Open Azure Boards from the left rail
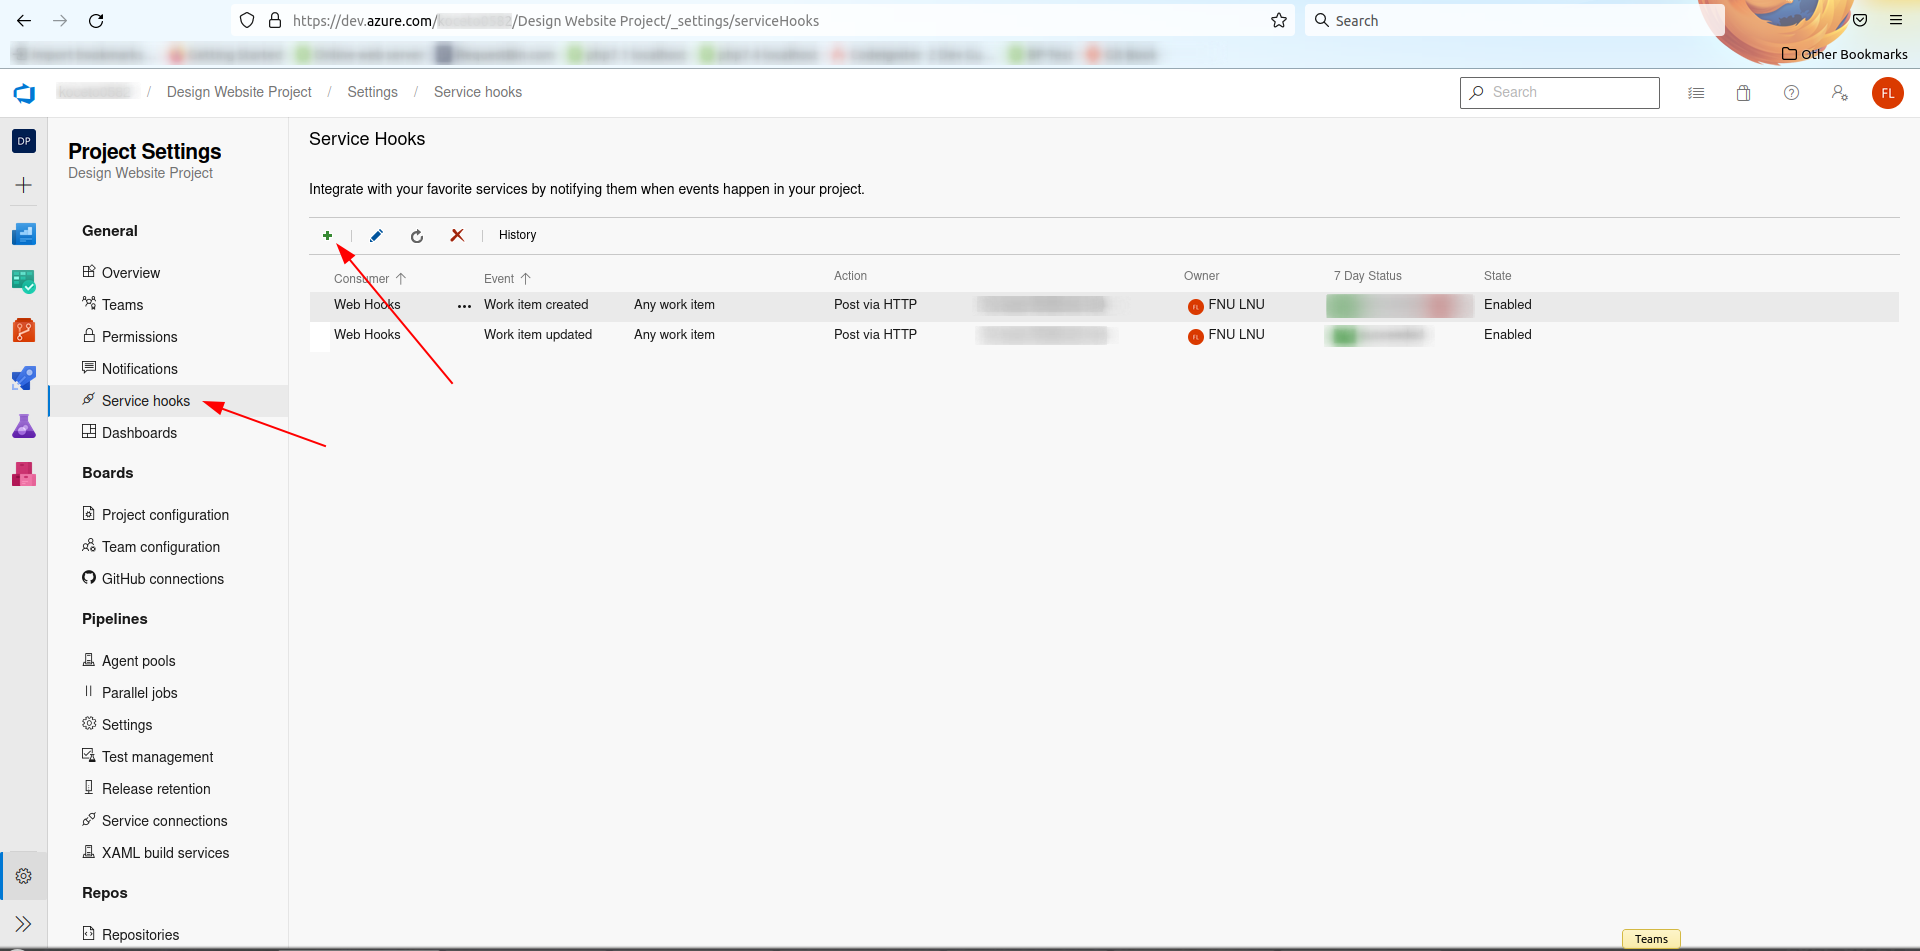This screenshot has width=1920, height=951. coord(24,282)
